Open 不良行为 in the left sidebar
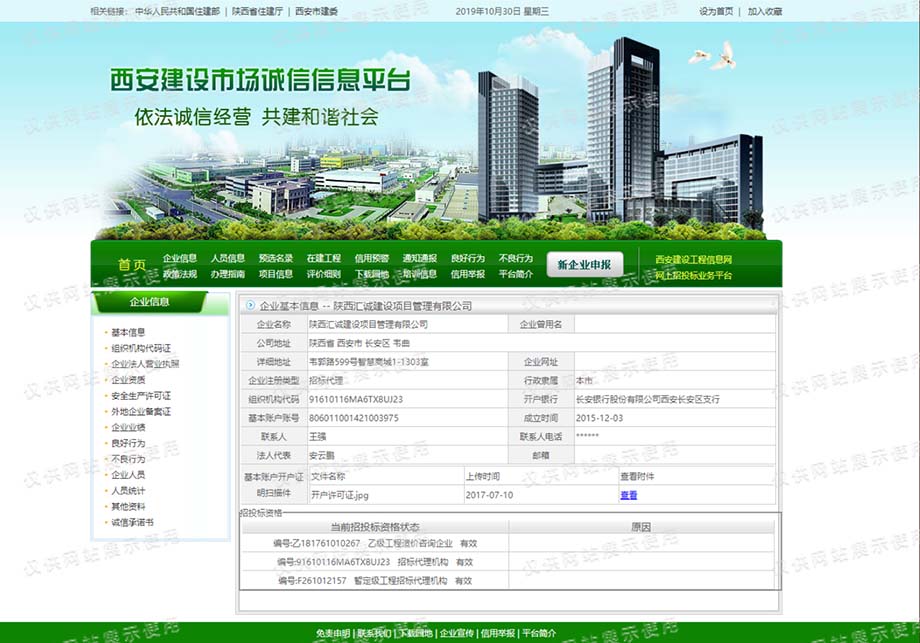 tap(128, 459)
